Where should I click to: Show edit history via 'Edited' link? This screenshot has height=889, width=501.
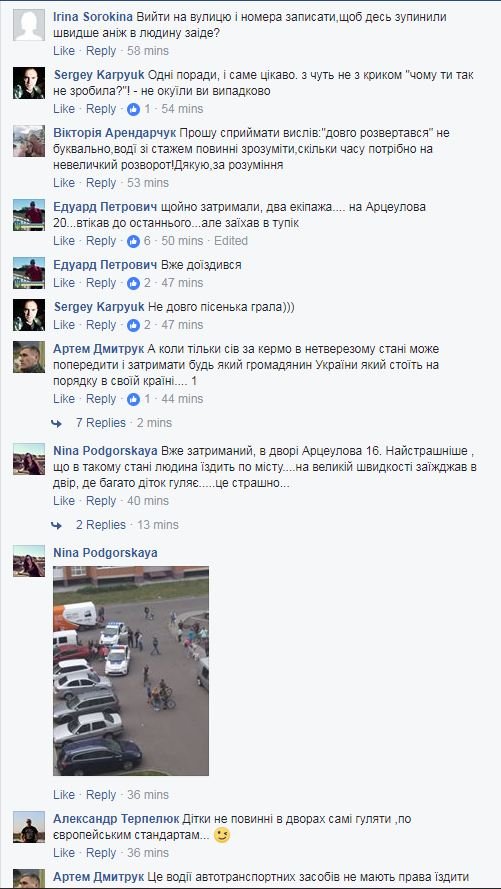click(x=231, y=241)
